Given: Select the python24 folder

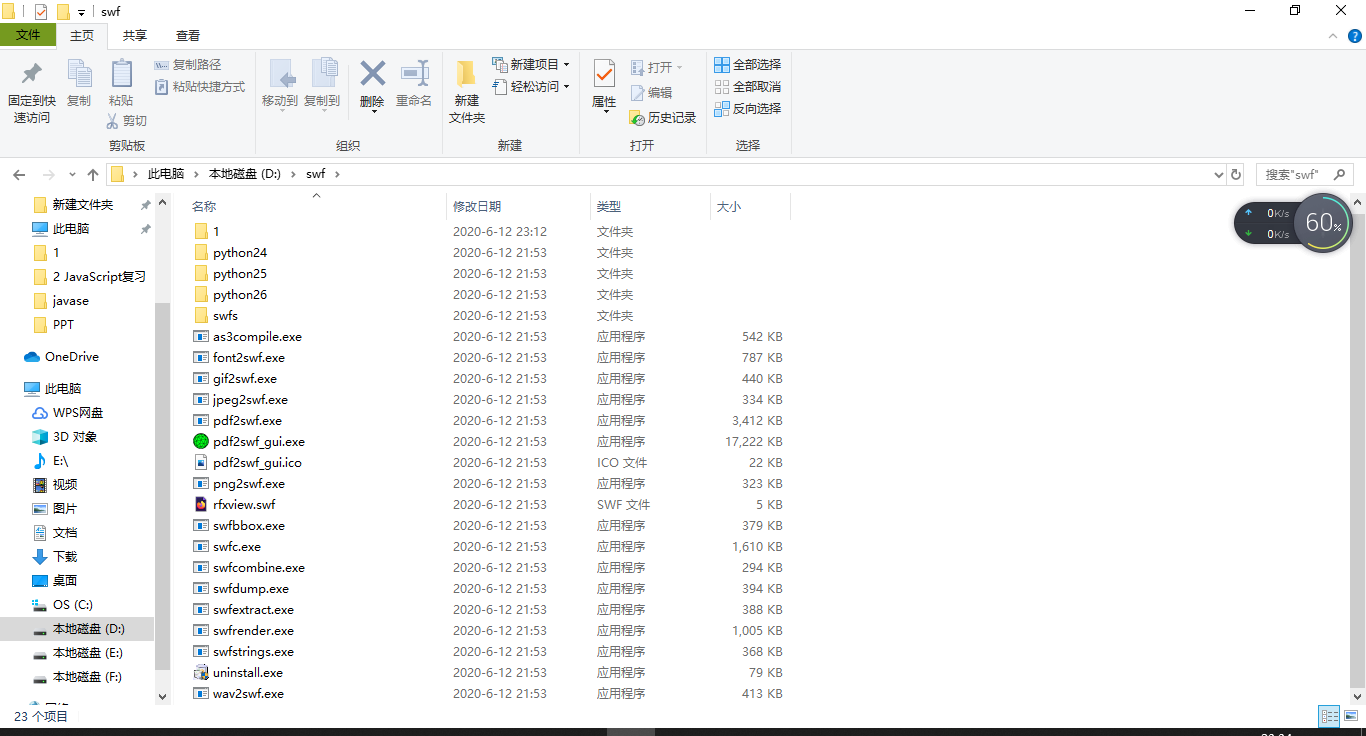Looking at the screenshot, I should [240, 253].
